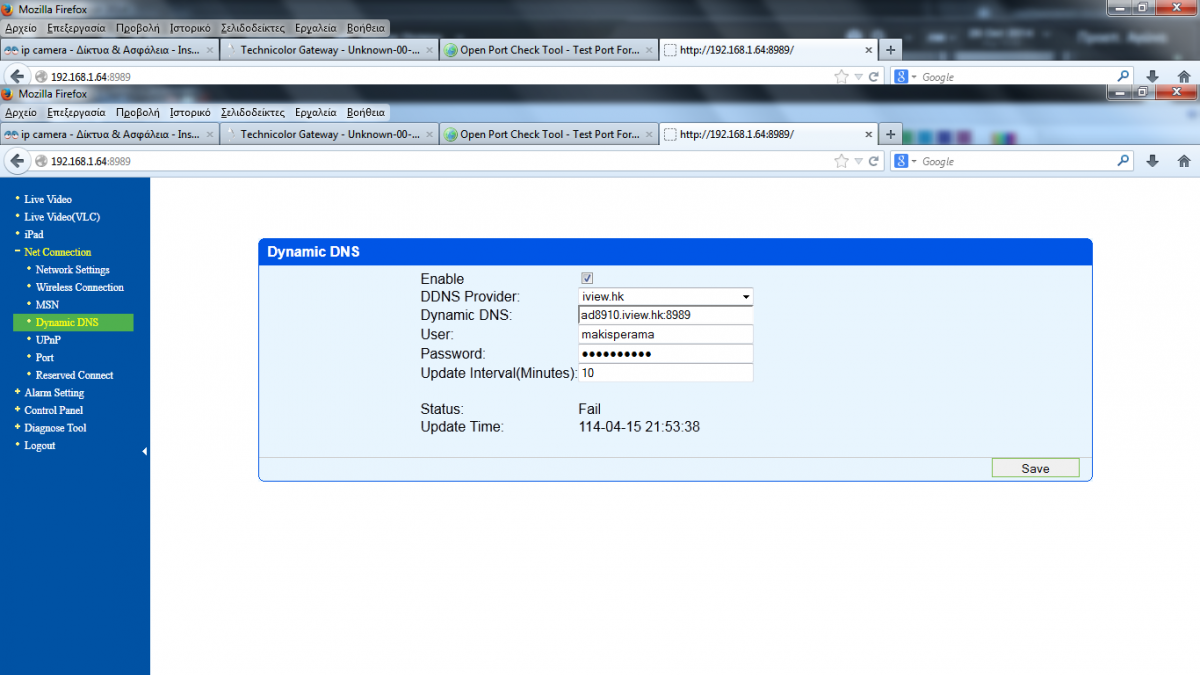Image resolution: width=1200 pixels, height=675 pixels.
Task: Open Live Video(VLC) from sidebar
Action: [x=62, y=217]
